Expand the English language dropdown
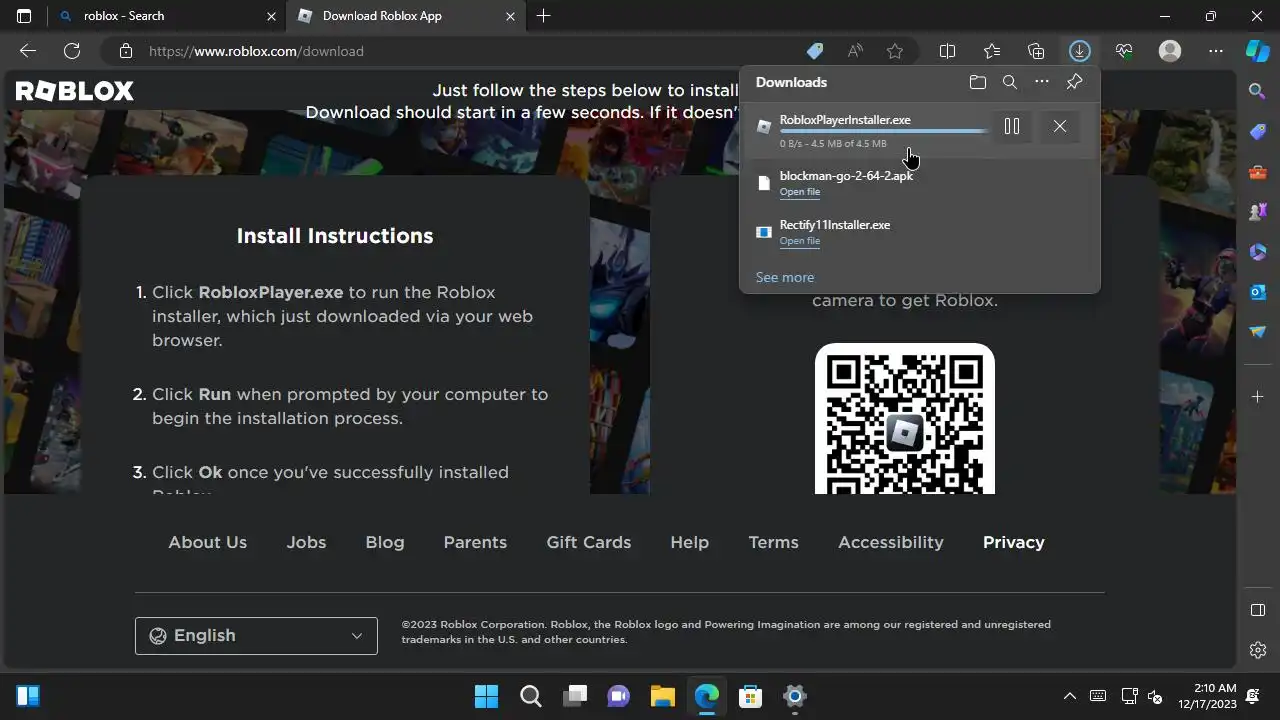The image size is (1280, 720). (x=256, y=635)
